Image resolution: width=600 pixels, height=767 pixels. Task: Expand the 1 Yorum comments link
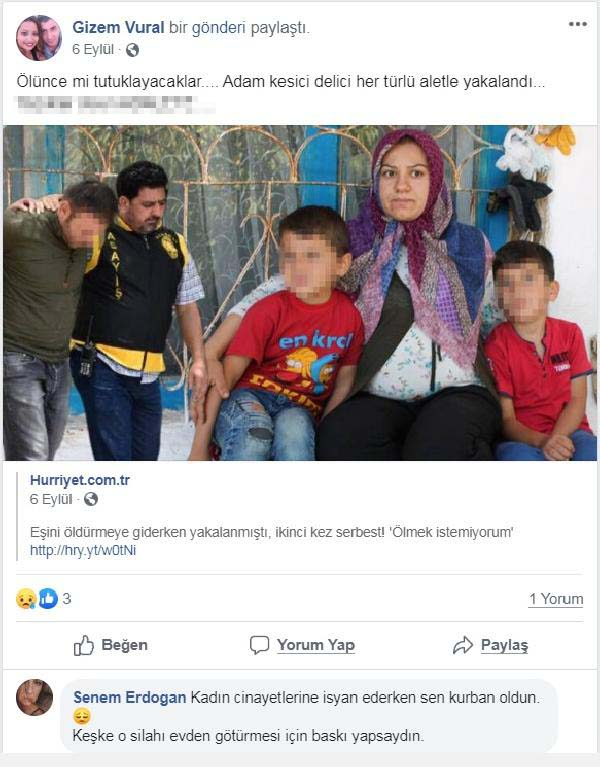point(556,599)
